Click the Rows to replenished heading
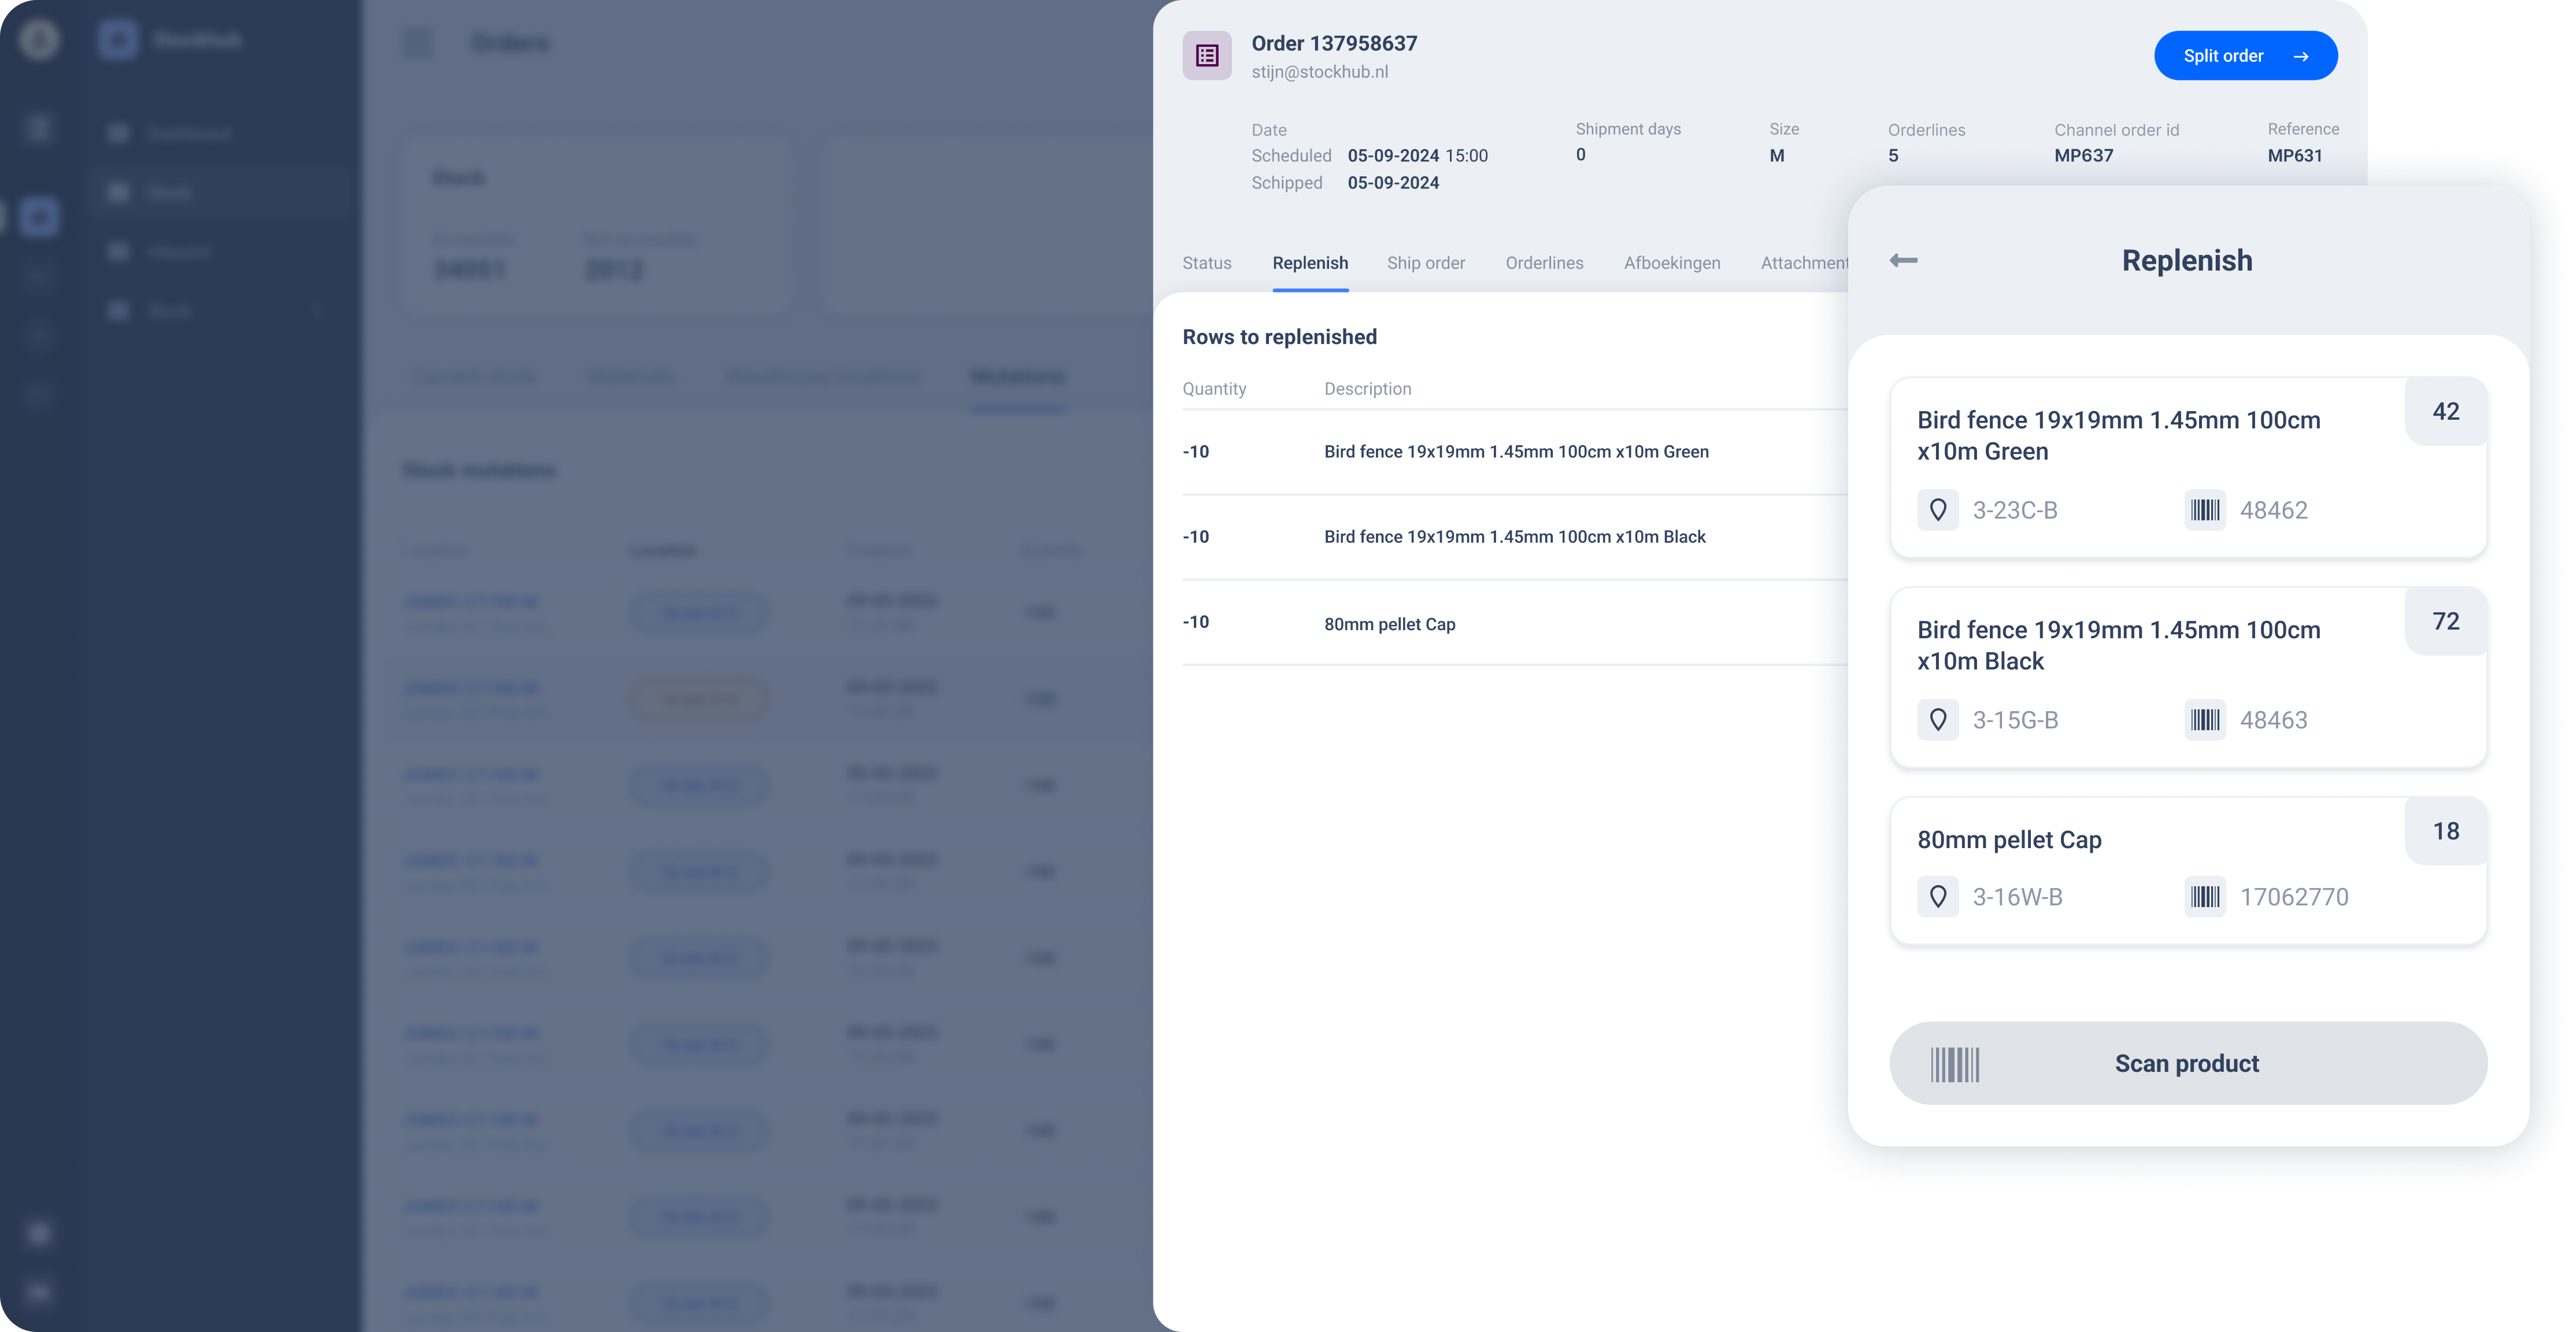This screenshot has height=1332, width=2576. (x=1279, y=337)
